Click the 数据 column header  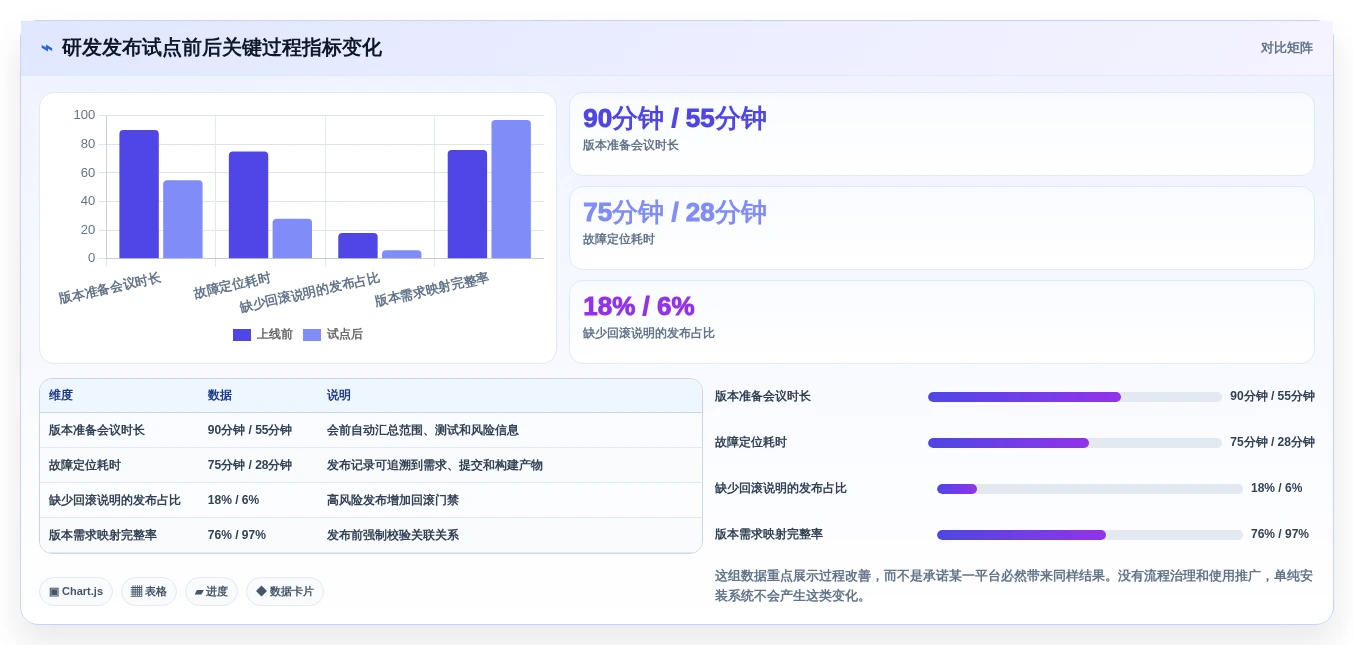[x=220, y=396]
